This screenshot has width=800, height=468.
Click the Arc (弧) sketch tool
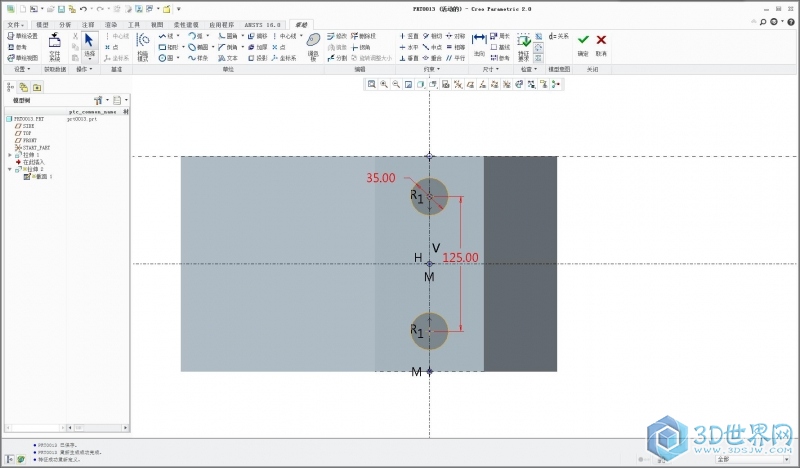[195, 36]
